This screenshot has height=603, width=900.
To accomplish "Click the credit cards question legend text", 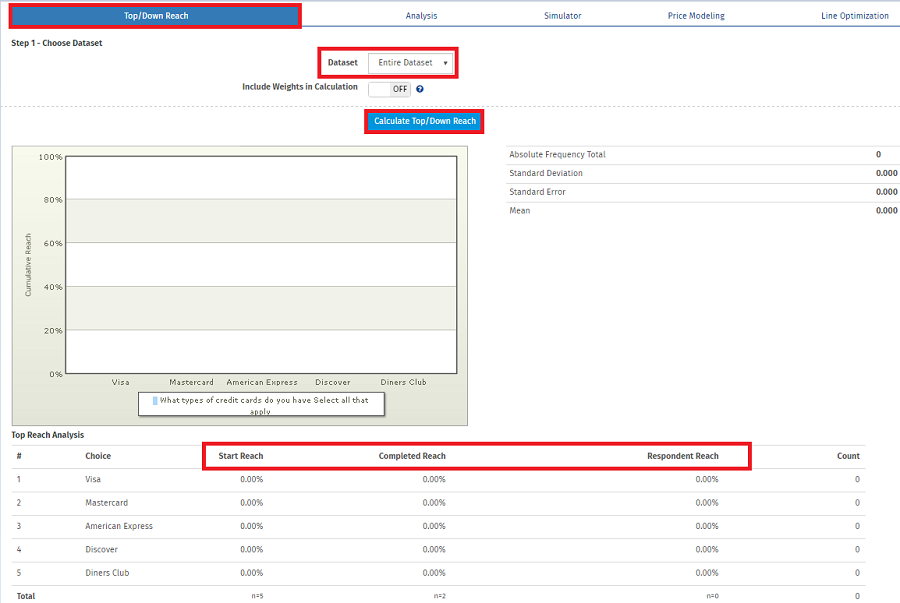I will pyautogui.click(x=264, y=405).
